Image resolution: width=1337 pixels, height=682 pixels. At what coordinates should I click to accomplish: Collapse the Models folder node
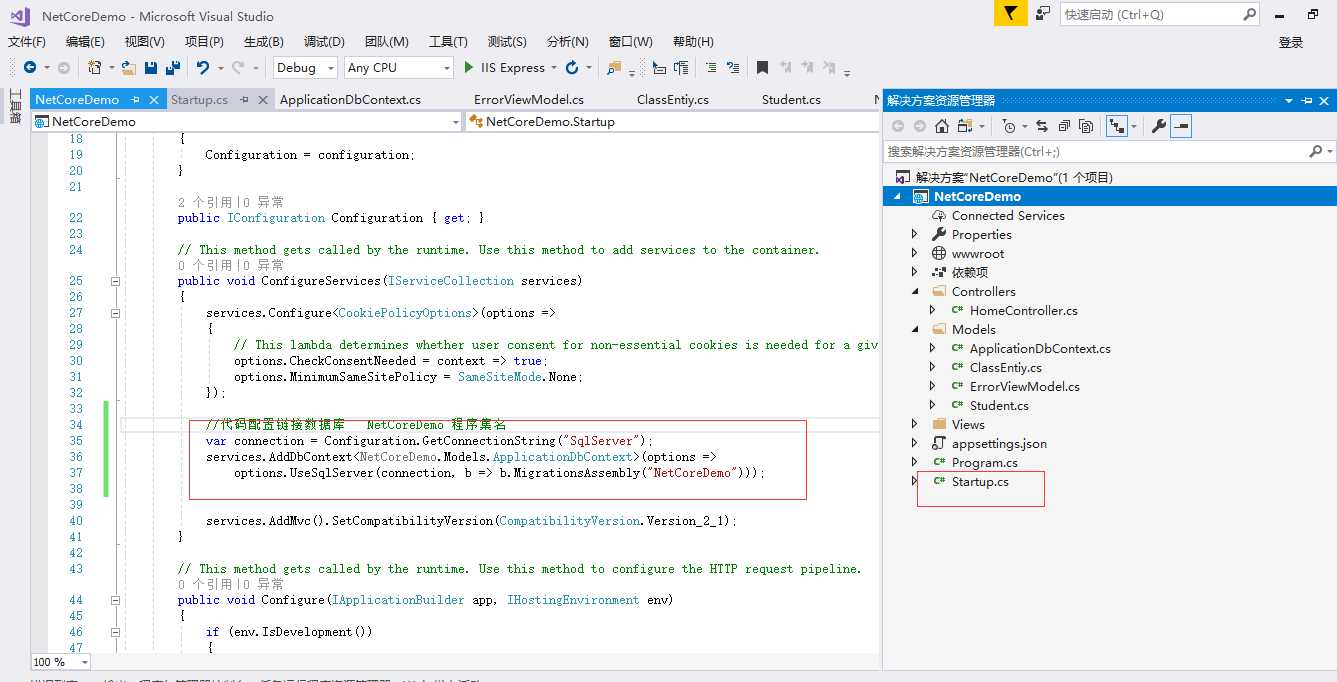915,330
